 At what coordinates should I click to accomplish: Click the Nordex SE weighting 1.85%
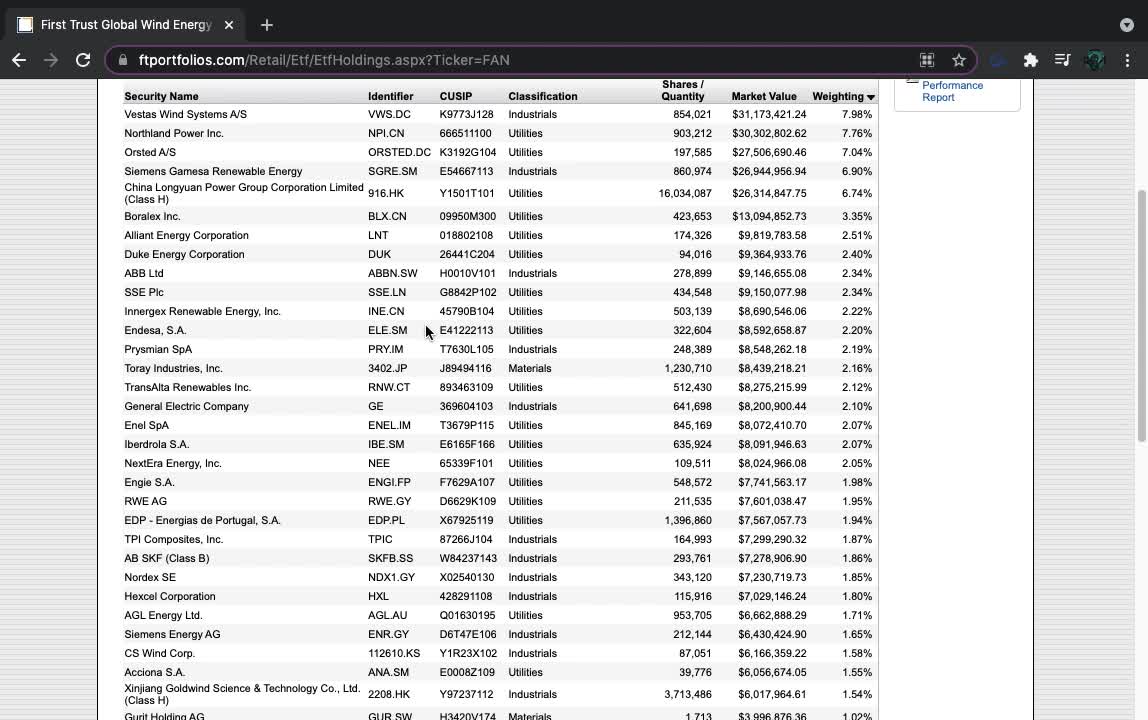pyautogui.click(x=857, y=578)
